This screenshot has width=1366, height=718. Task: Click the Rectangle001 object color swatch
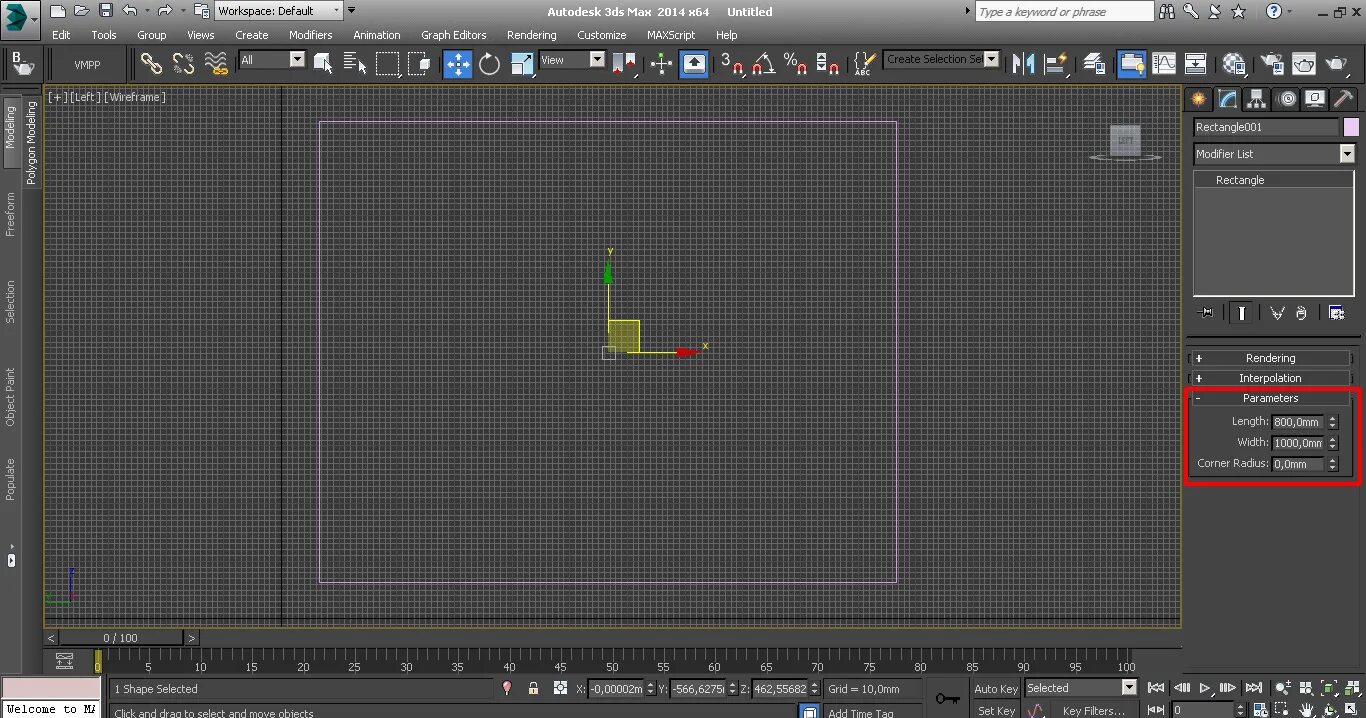[1351, 127]
